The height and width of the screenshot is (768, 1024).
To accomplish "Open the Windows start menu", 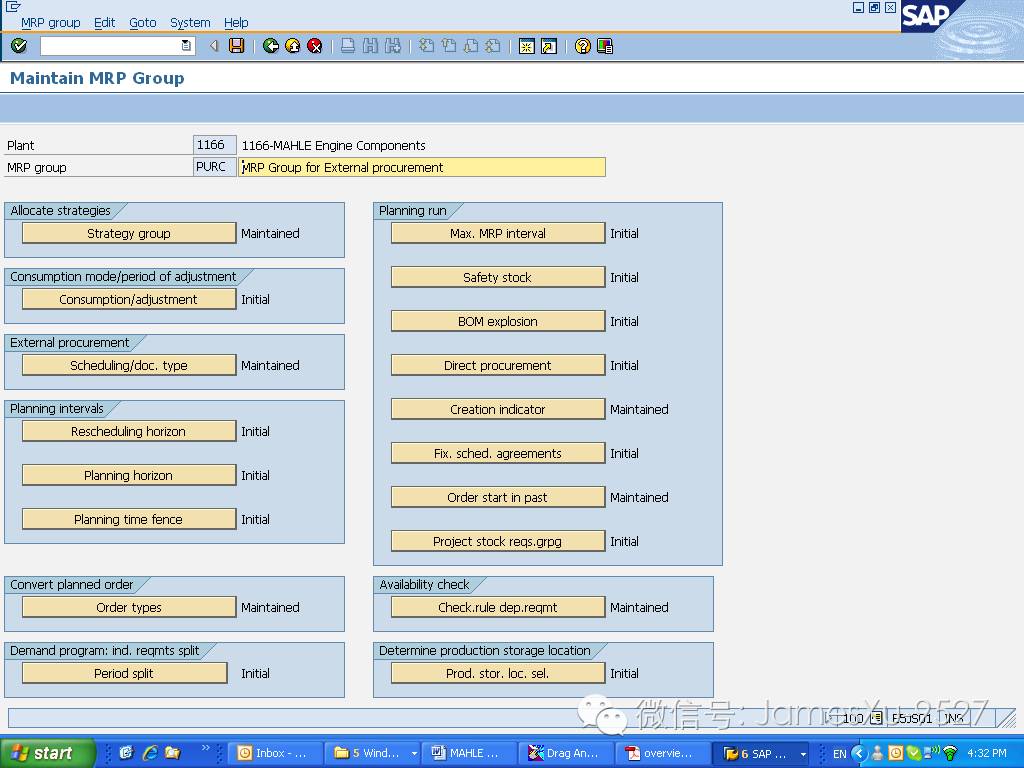I will (x=47, y=753).
